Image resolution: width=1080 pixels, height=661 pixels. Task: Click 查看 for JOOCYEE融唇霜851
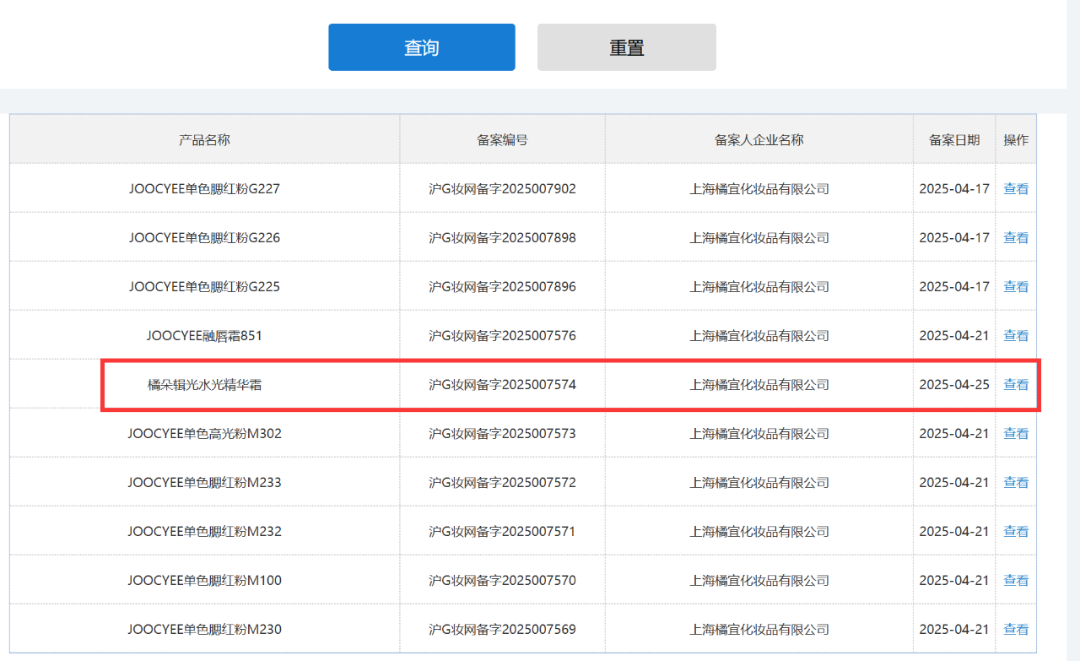point(1016,336)
